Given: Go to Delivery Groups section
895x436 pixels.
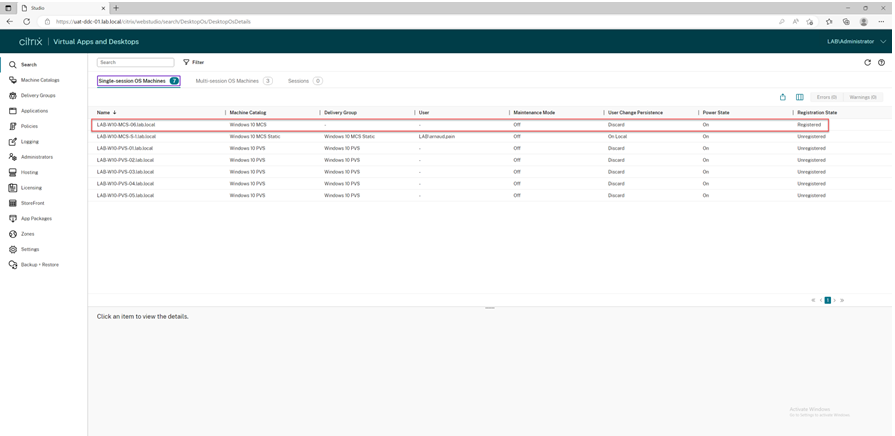Looking at the screenshot, I should click(38, 95).
